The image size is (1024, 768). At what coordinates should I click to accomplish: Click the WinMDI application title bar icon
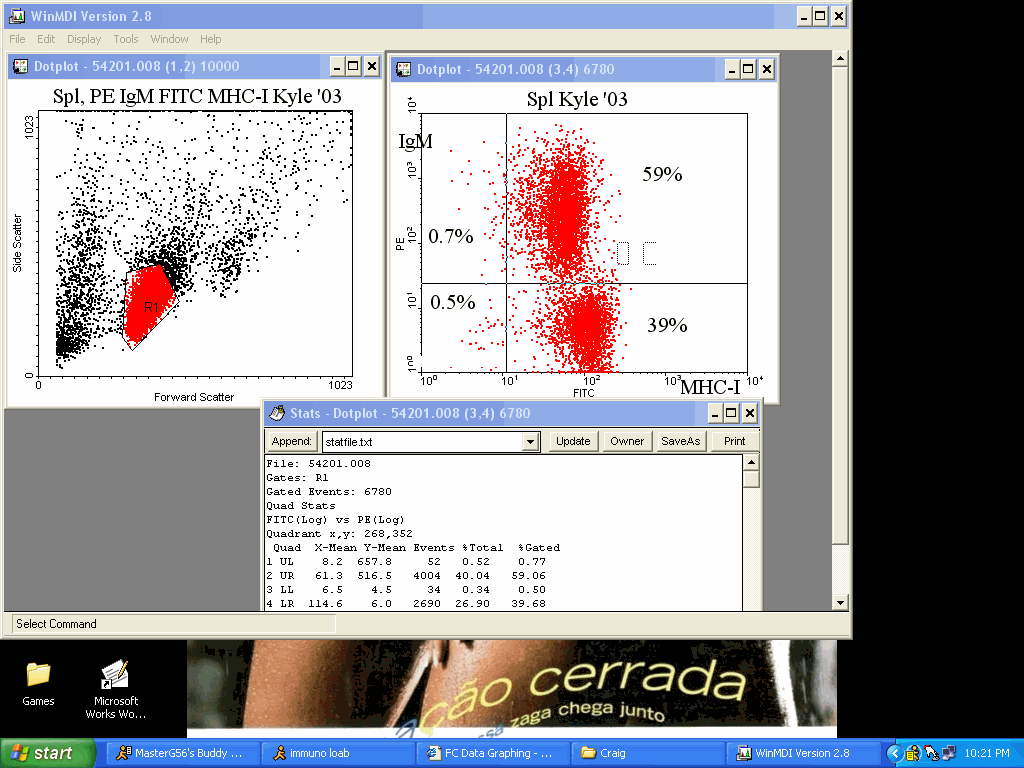[16, 16]
